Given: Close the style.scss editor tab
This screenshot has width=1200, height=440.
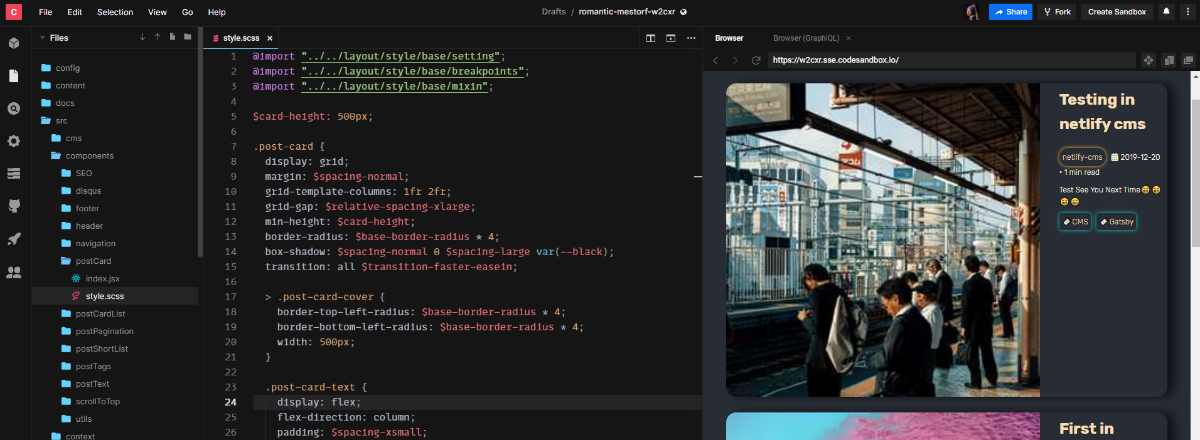Looking at the screenshot, I should click(x=270, y=38).
